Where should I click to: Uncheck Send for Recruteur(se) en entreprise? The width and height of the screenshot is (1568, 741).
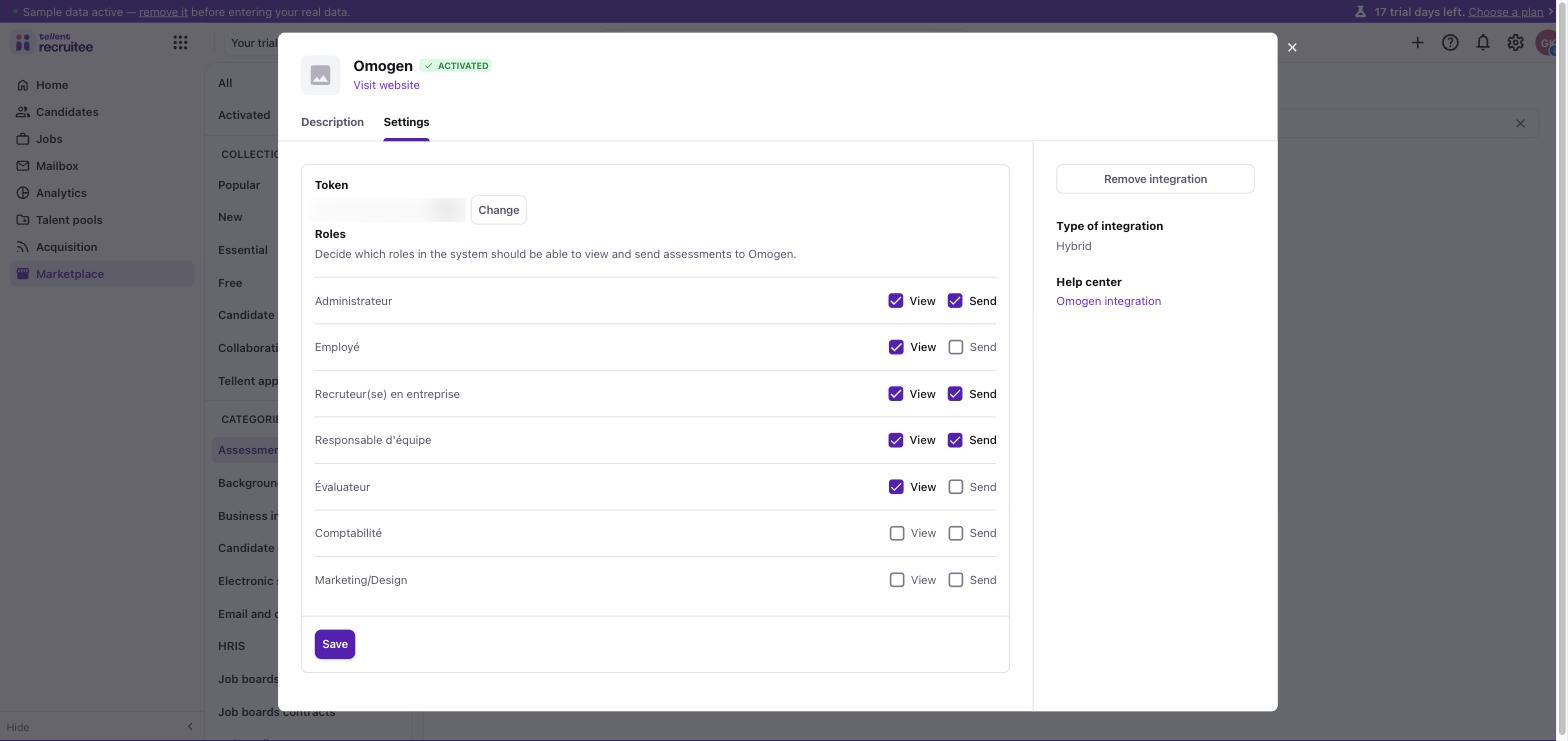(955, 394)
